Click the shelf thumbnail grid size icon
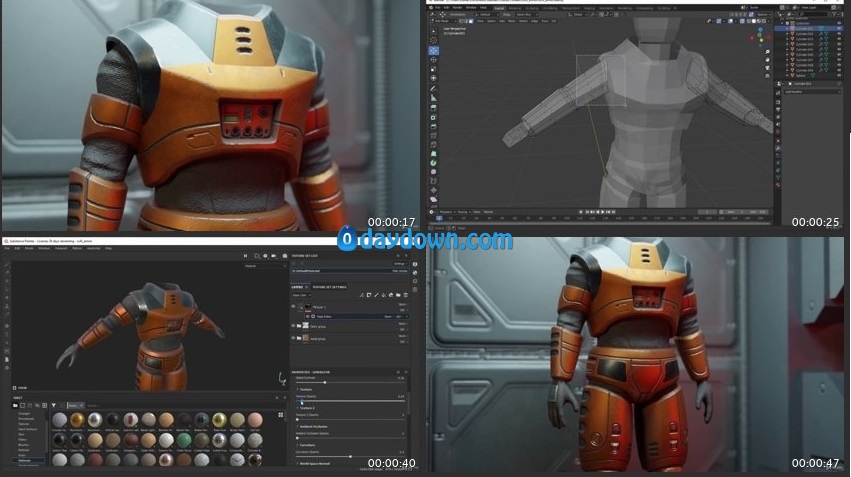851x477 pixels. (281, 415)
